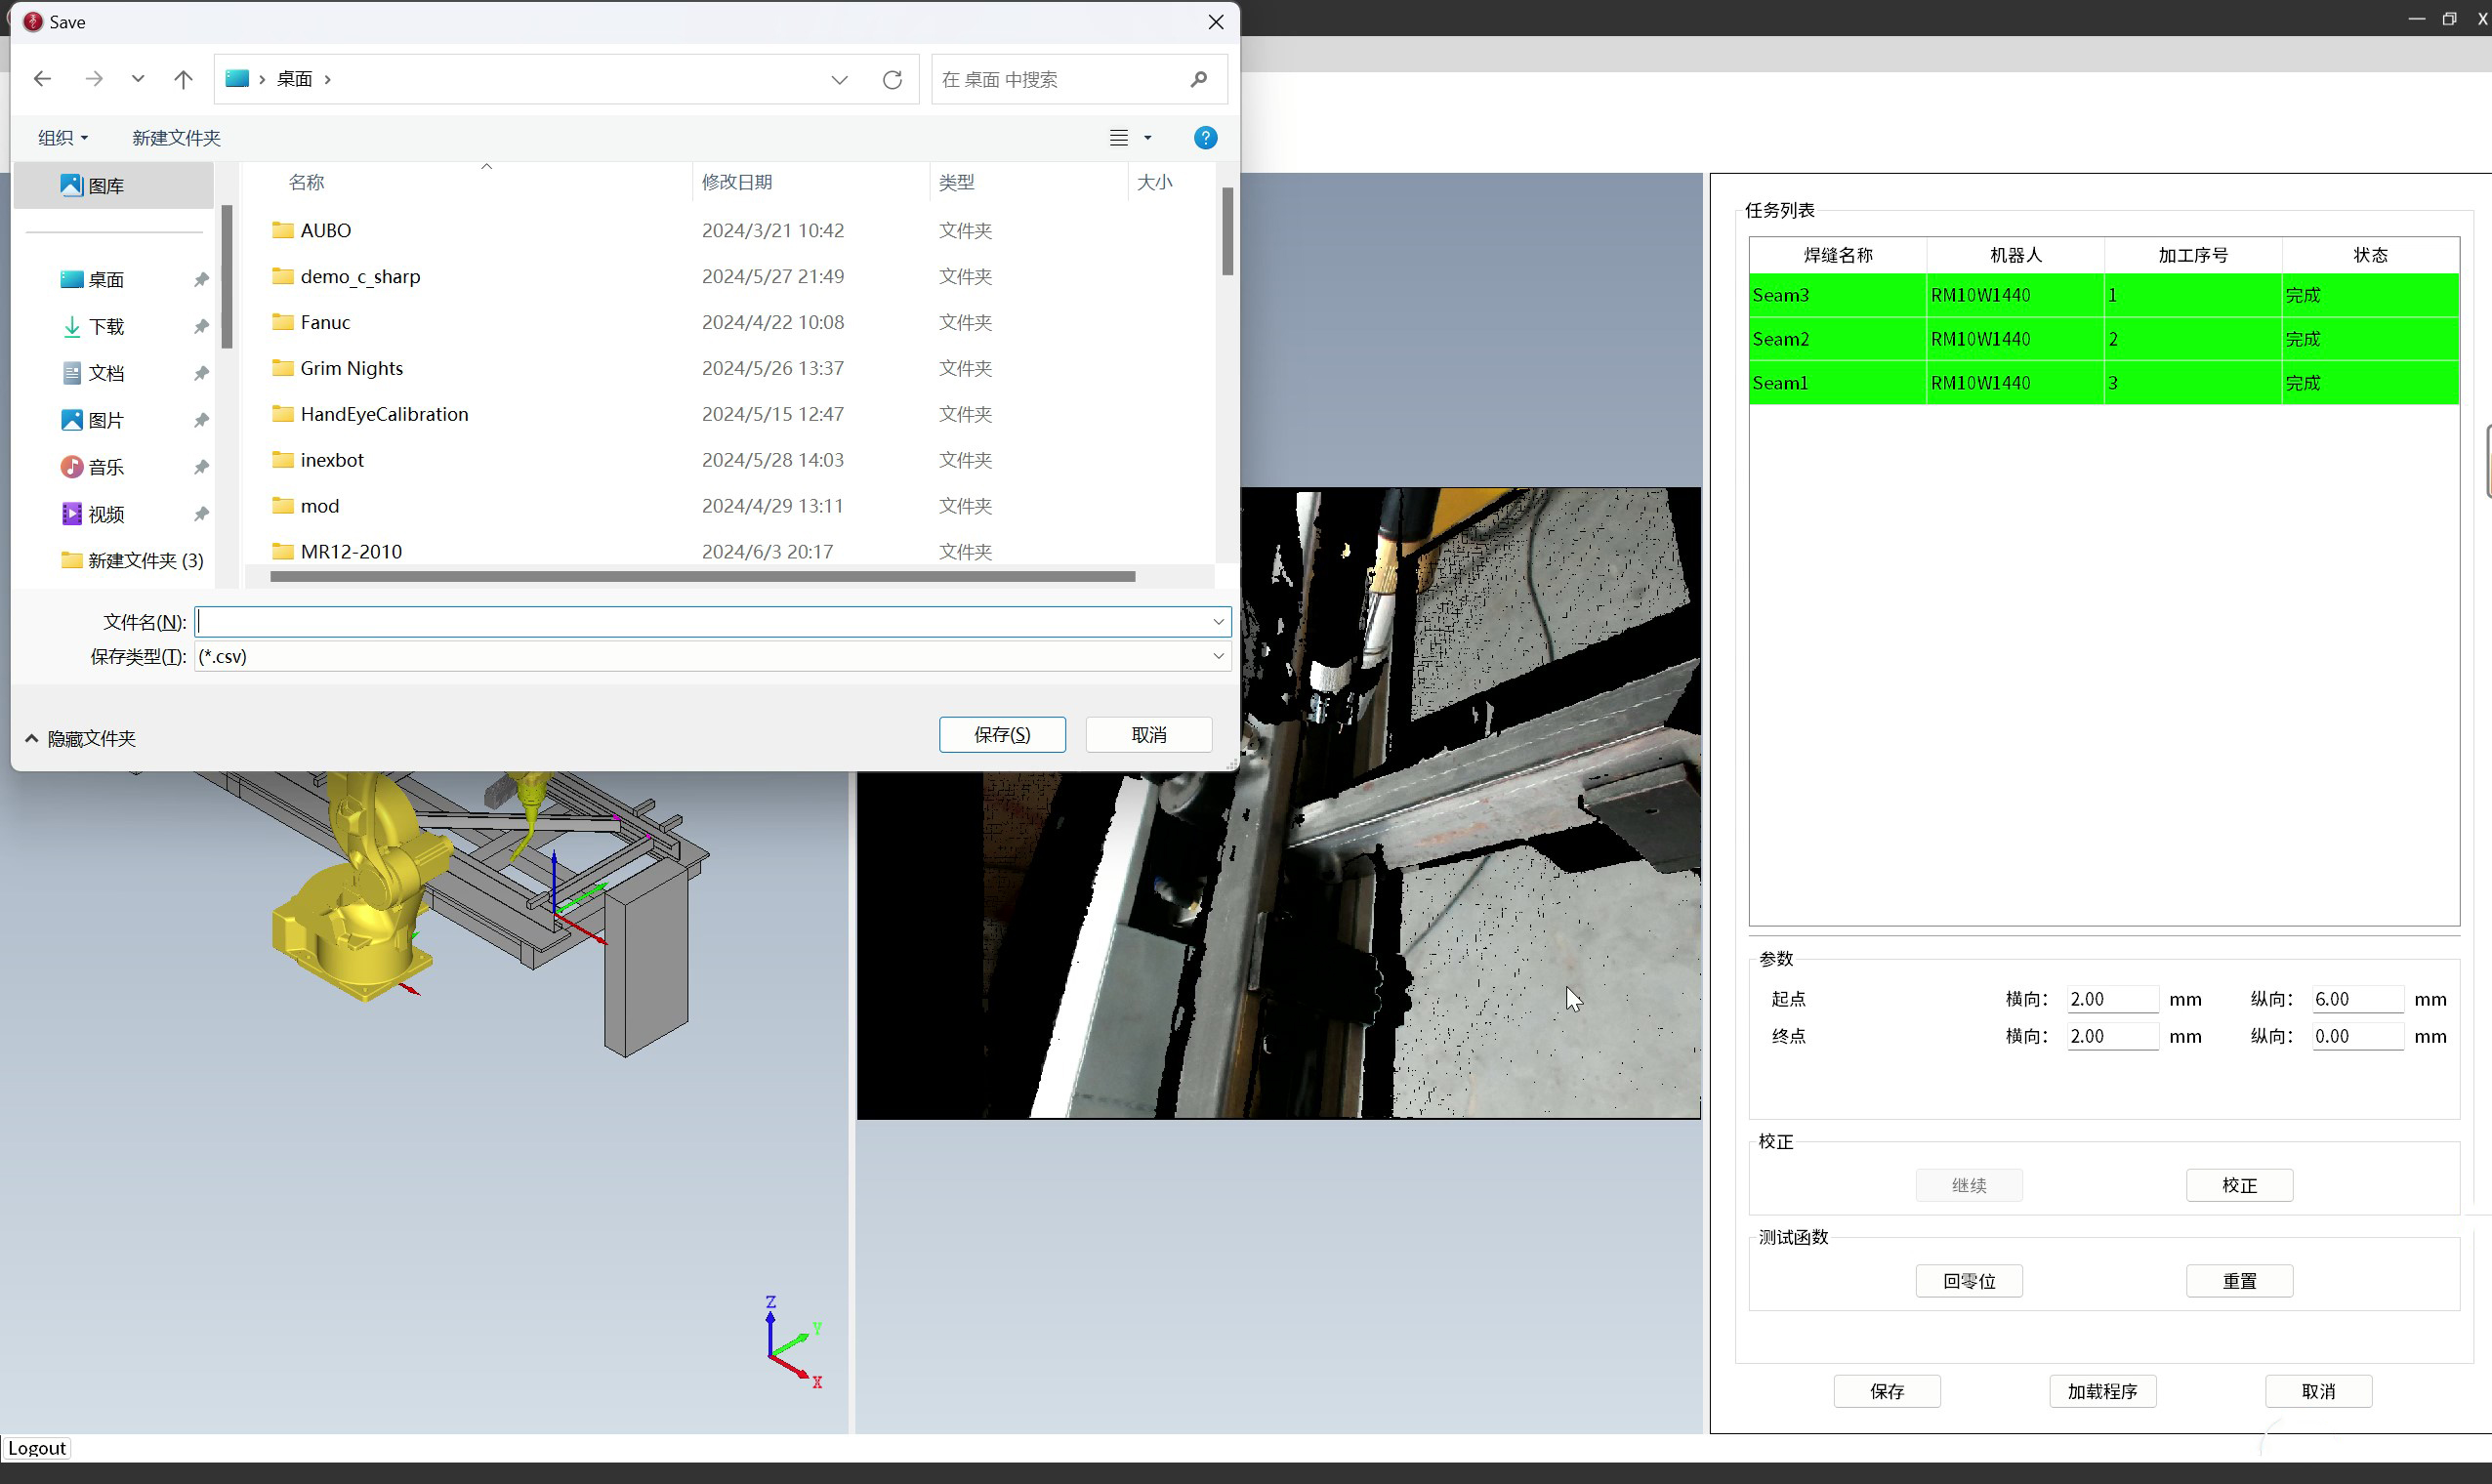
Task: Click the Logout button
Action: [x=37, y=1448]
